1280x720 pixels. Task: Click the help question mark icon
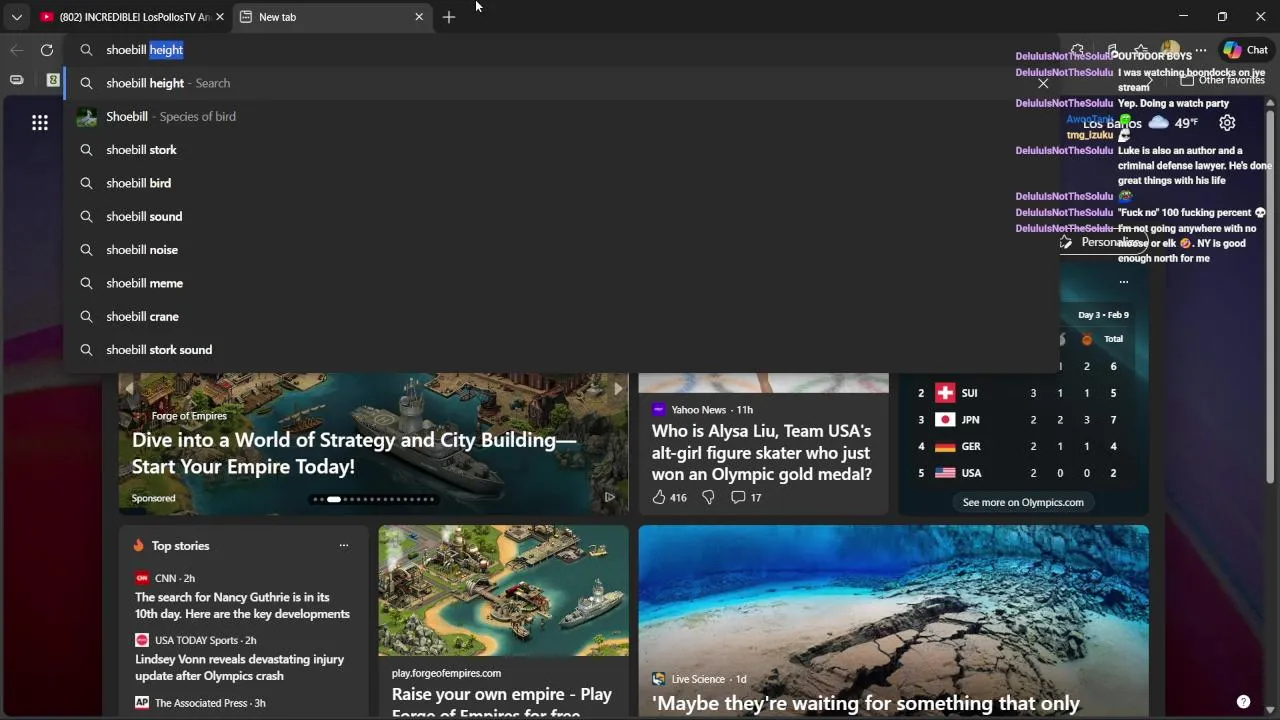1243,702
